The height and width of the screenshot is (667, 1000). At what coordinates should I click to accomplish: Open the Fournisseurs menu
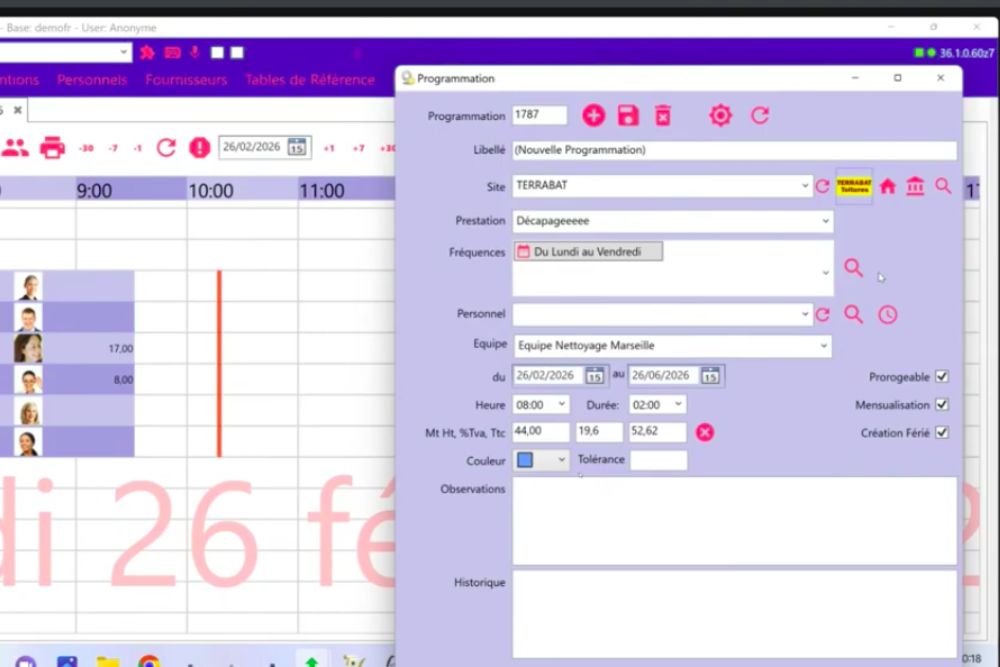pyautogui.click(x=186, y=80)
